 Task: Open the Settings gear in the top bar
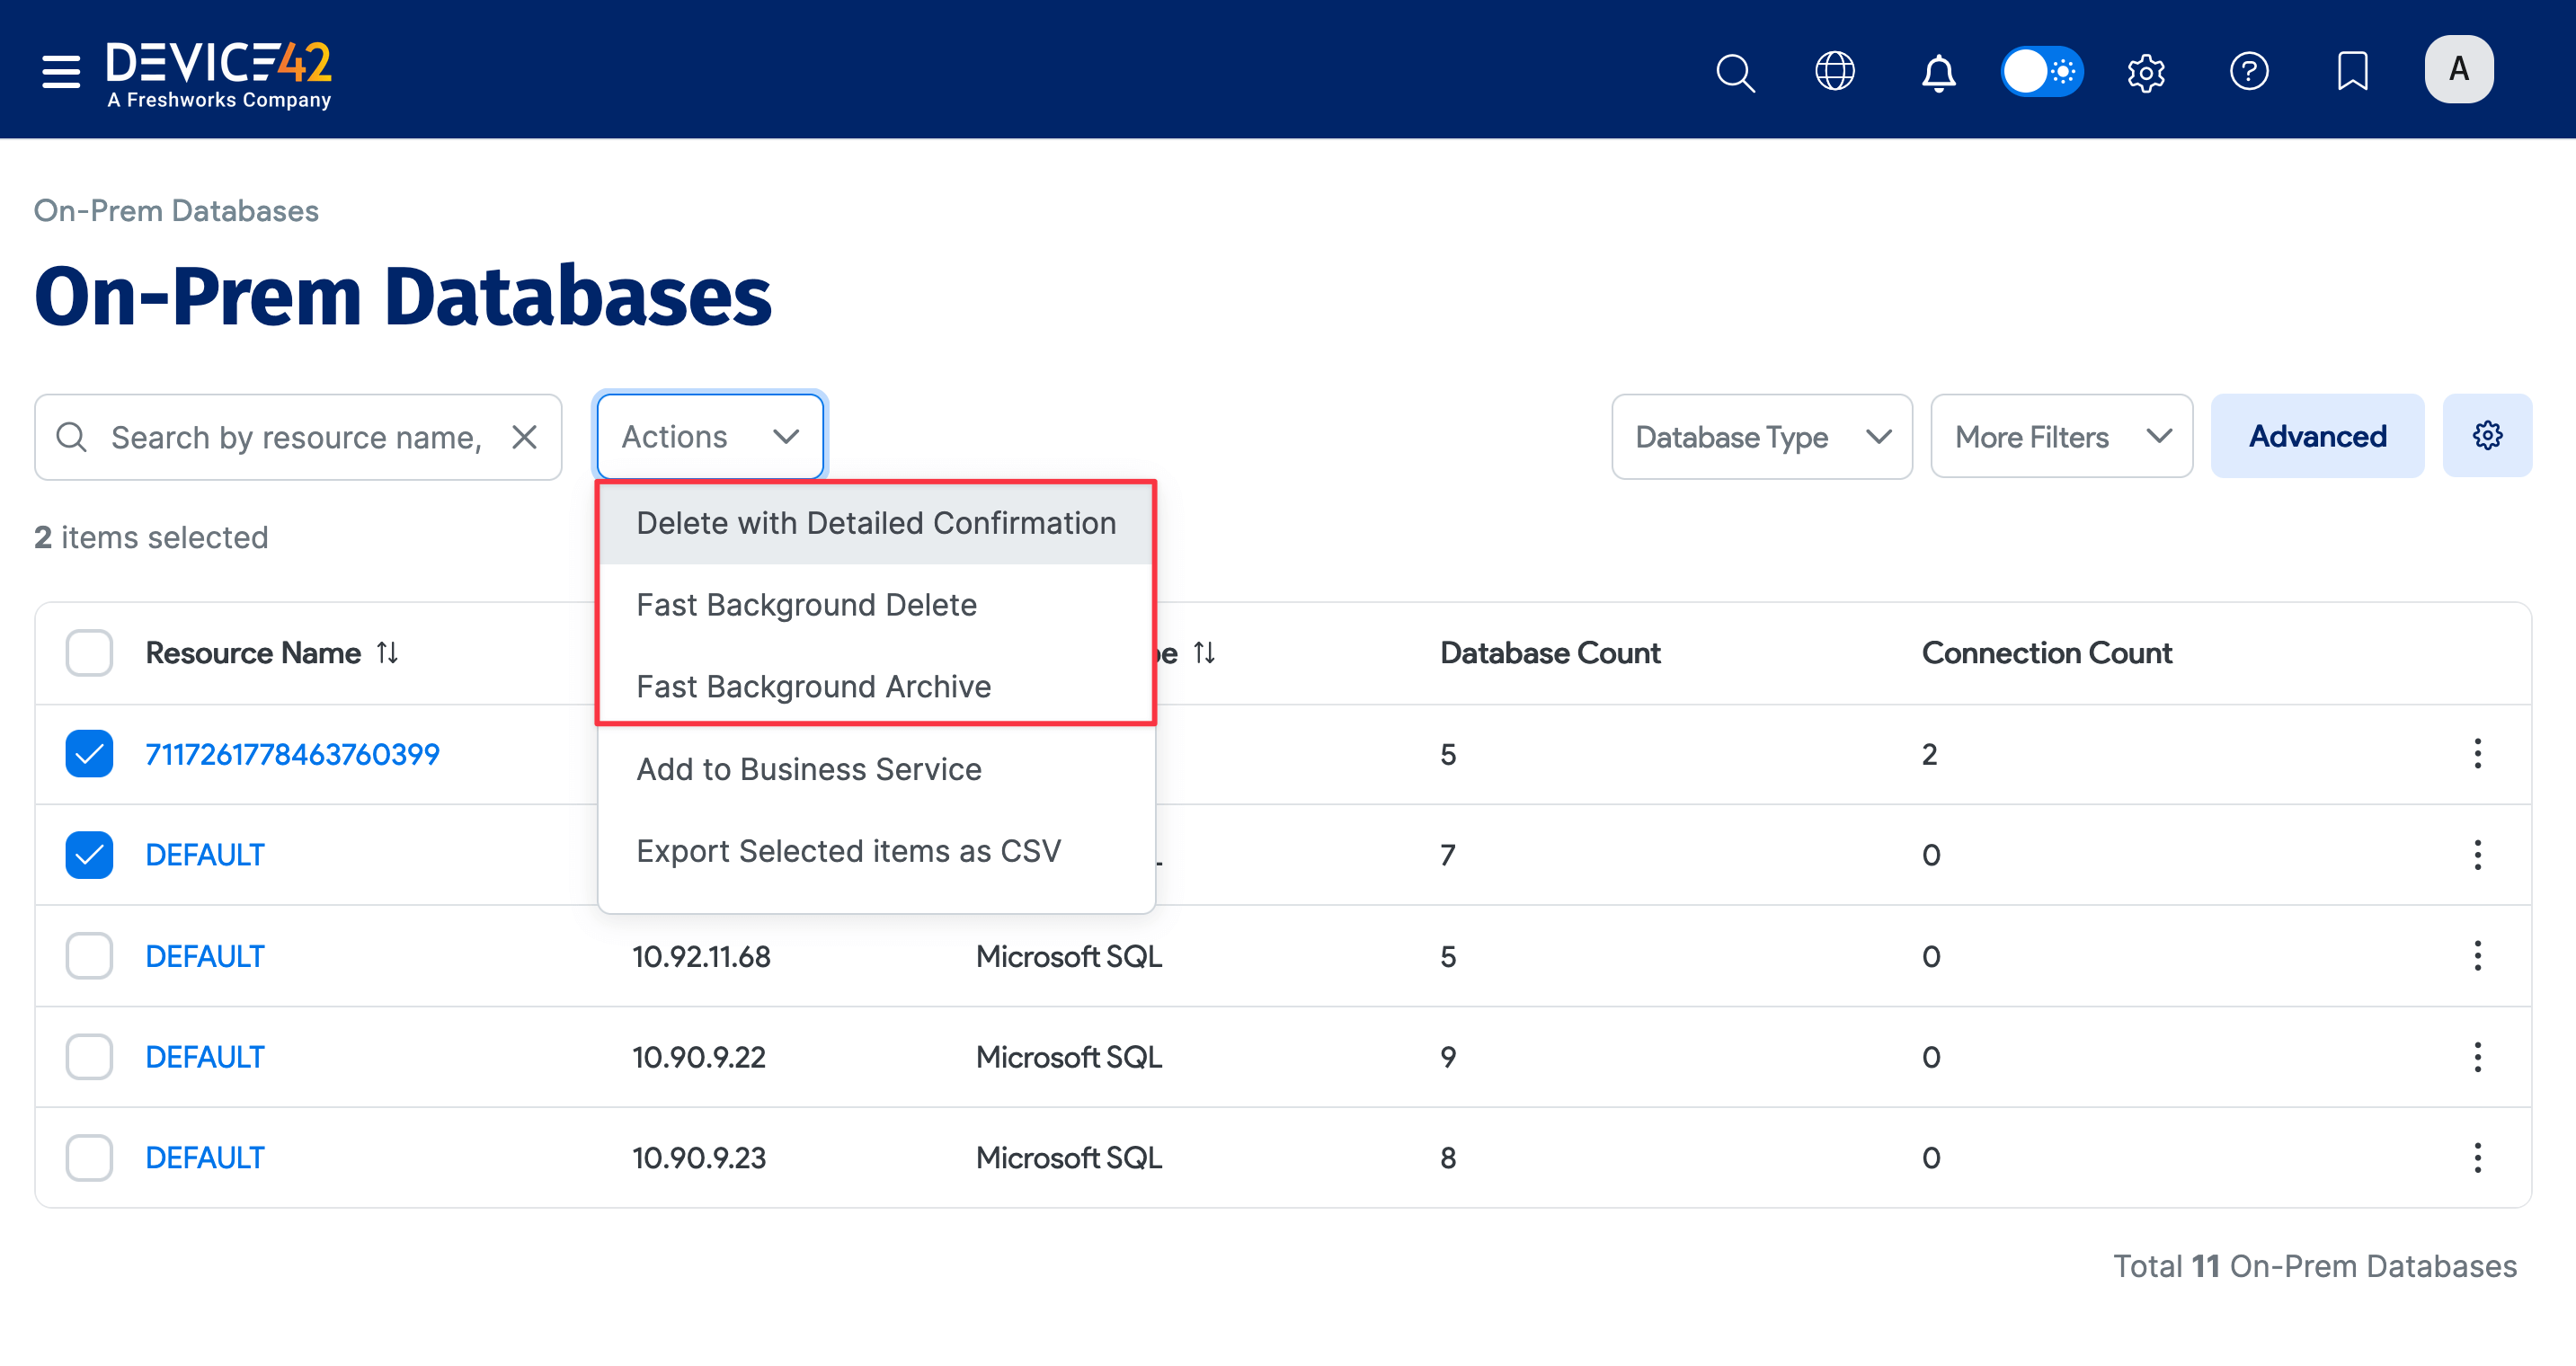tap(2146, 72)
